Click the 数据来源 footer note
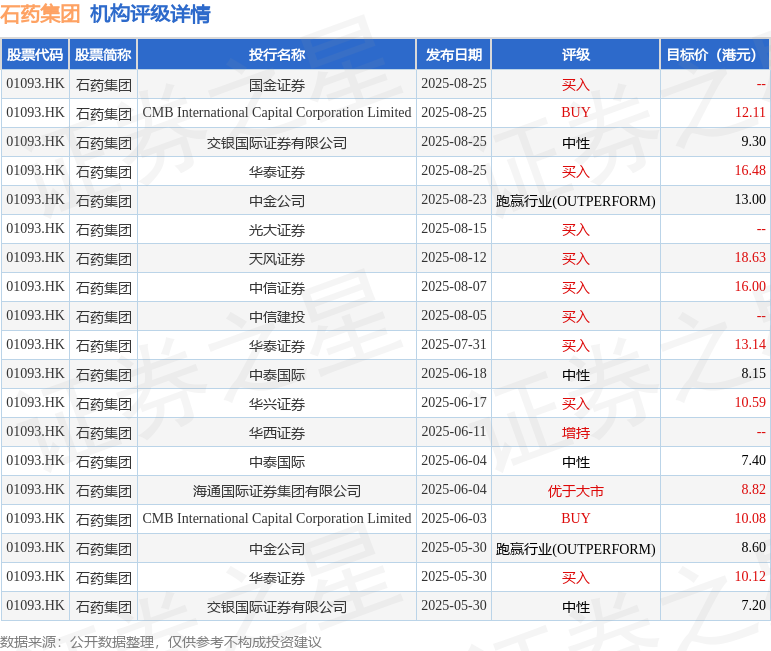The width and height of the screenshot is (771, 651). coord(161,642)
